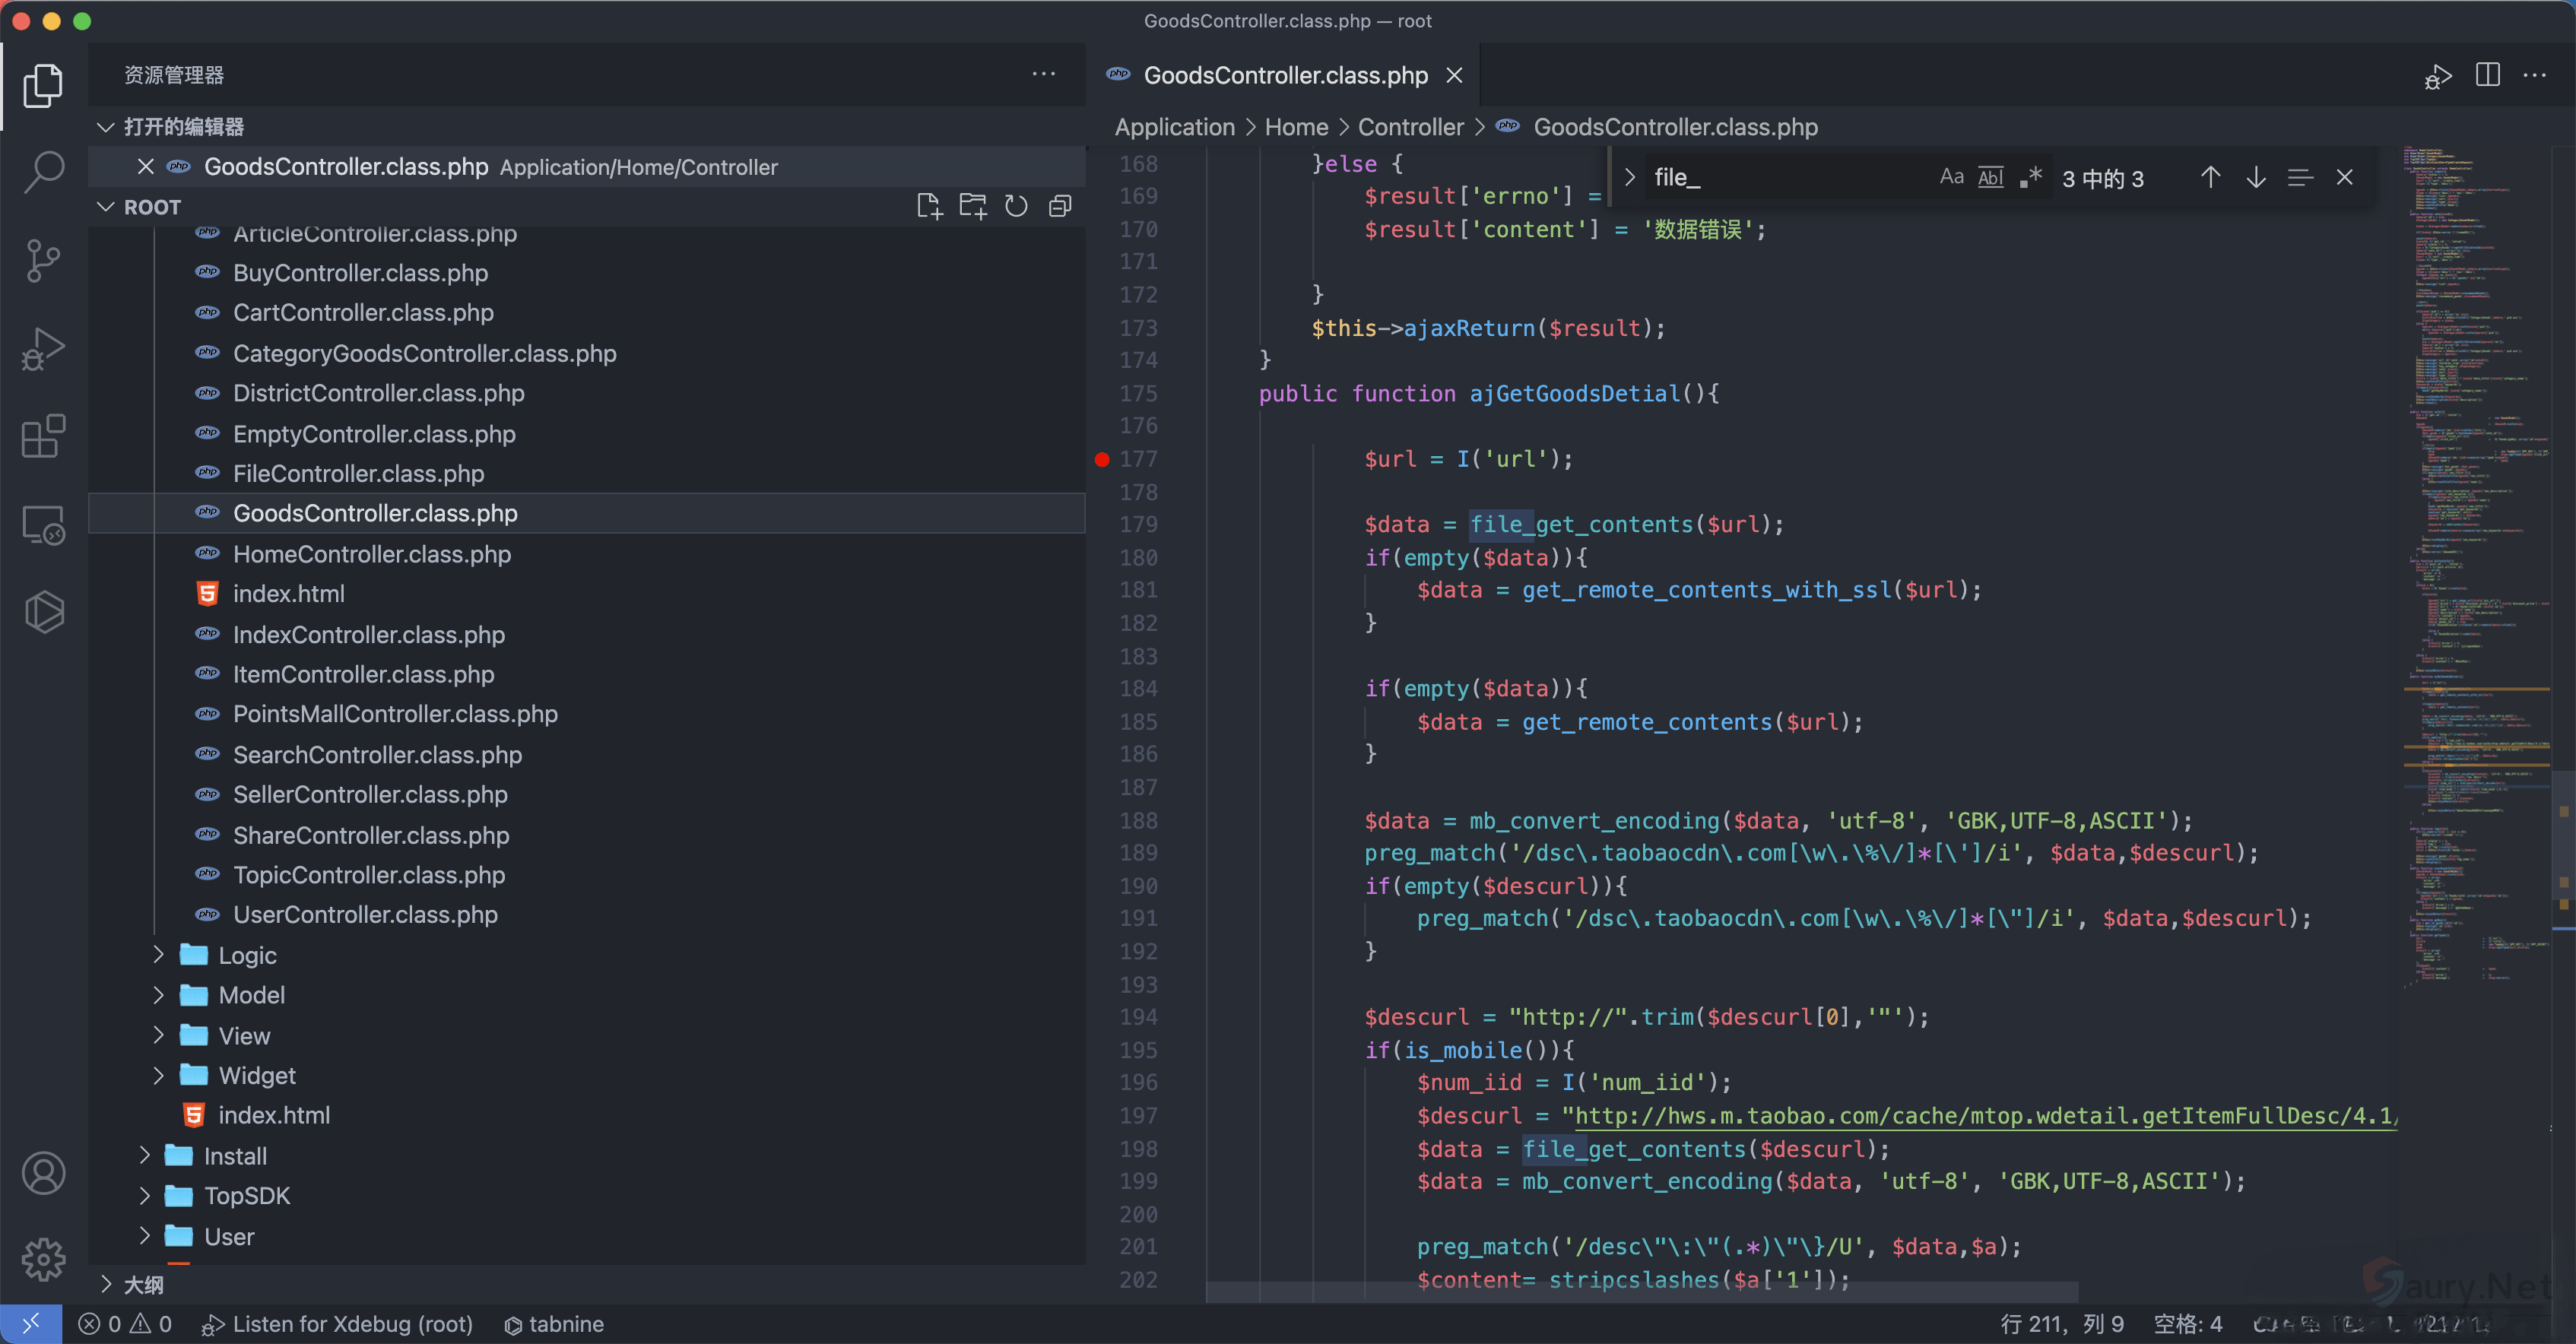Open Source Control view

[44, 260]
